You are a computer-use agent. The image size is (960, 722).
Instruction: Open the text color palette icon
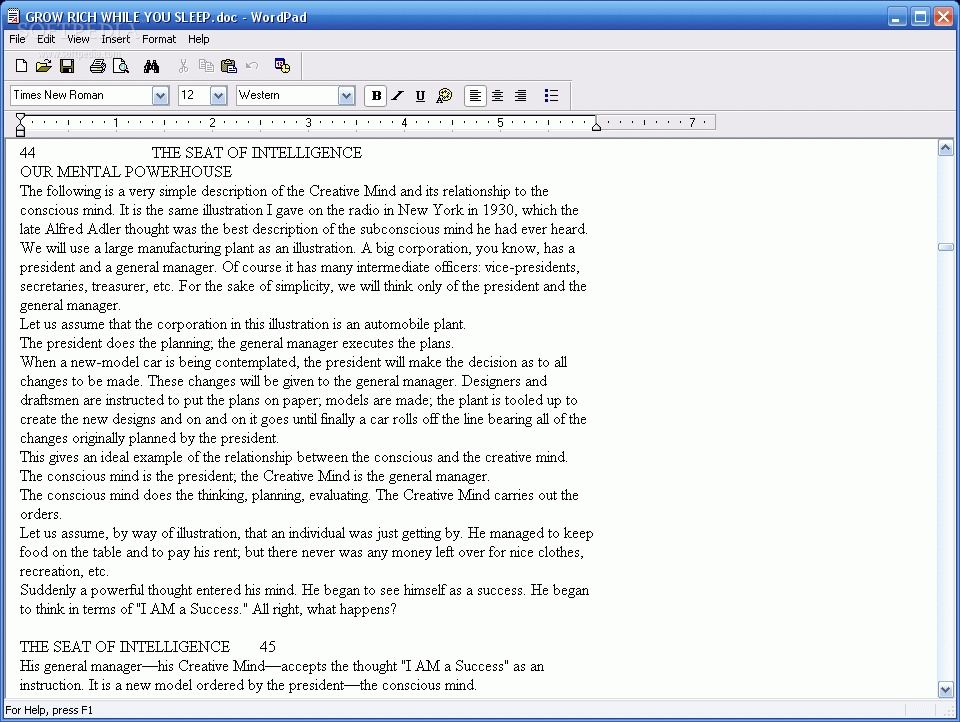coord(444,96)
